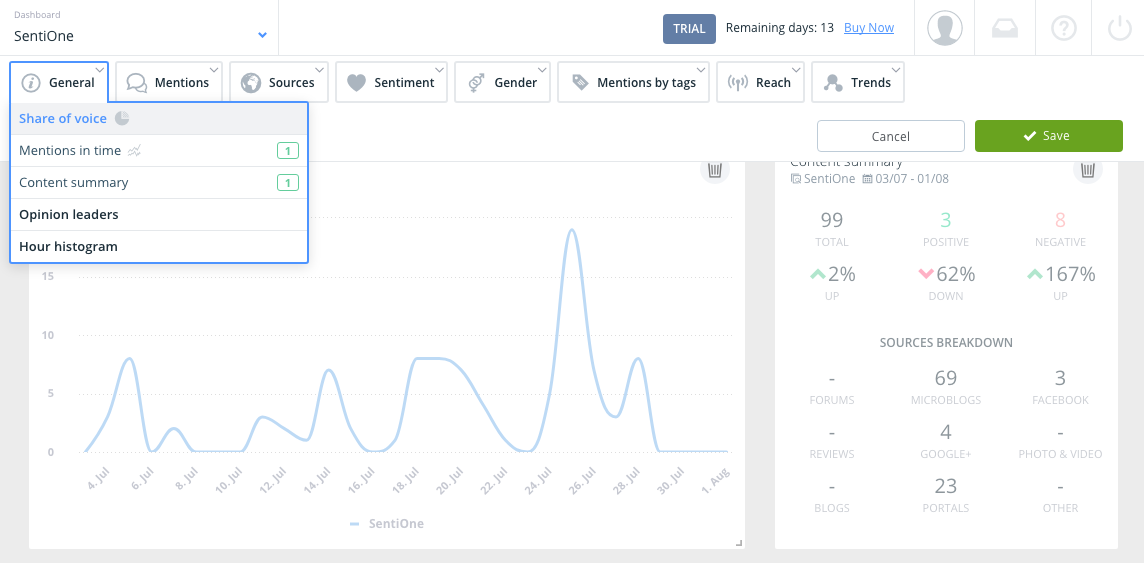Screen dimensions: 1144x563
Task: Expand the Sentiment widgets dropdown
Action: click(x=390, y=82)
